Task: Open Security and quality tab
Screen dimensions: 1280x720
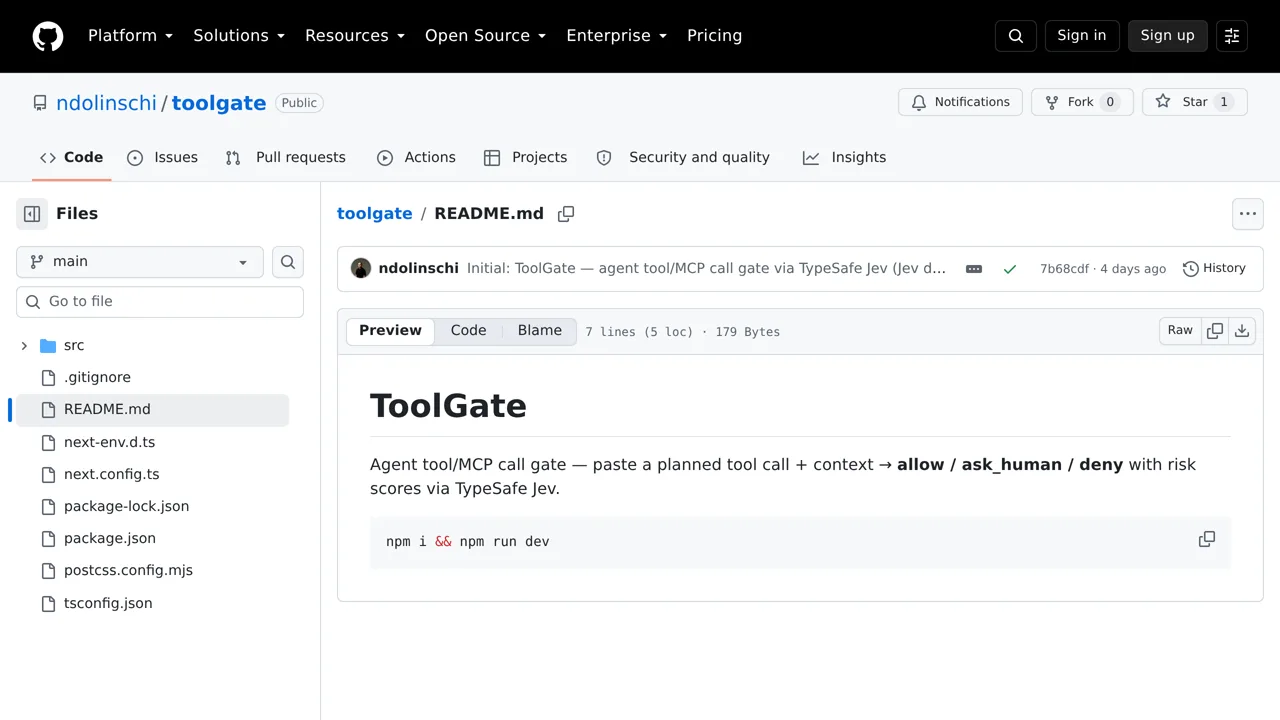Action: point(683,158)
